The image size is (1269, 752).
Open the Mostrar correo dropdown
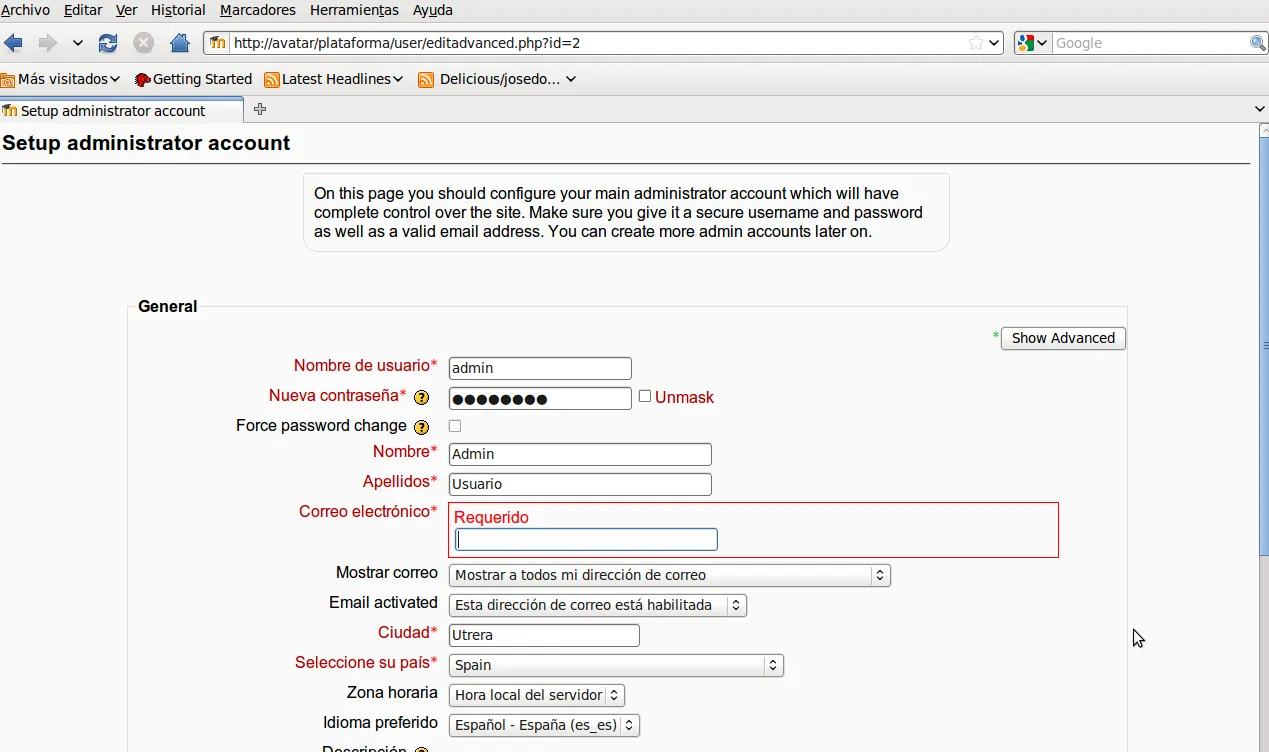(x=669, y=576)
